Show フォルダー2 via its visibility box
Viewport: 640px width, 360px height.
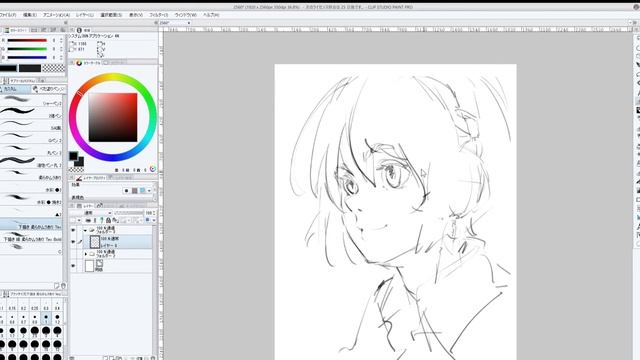click(73, 254)
